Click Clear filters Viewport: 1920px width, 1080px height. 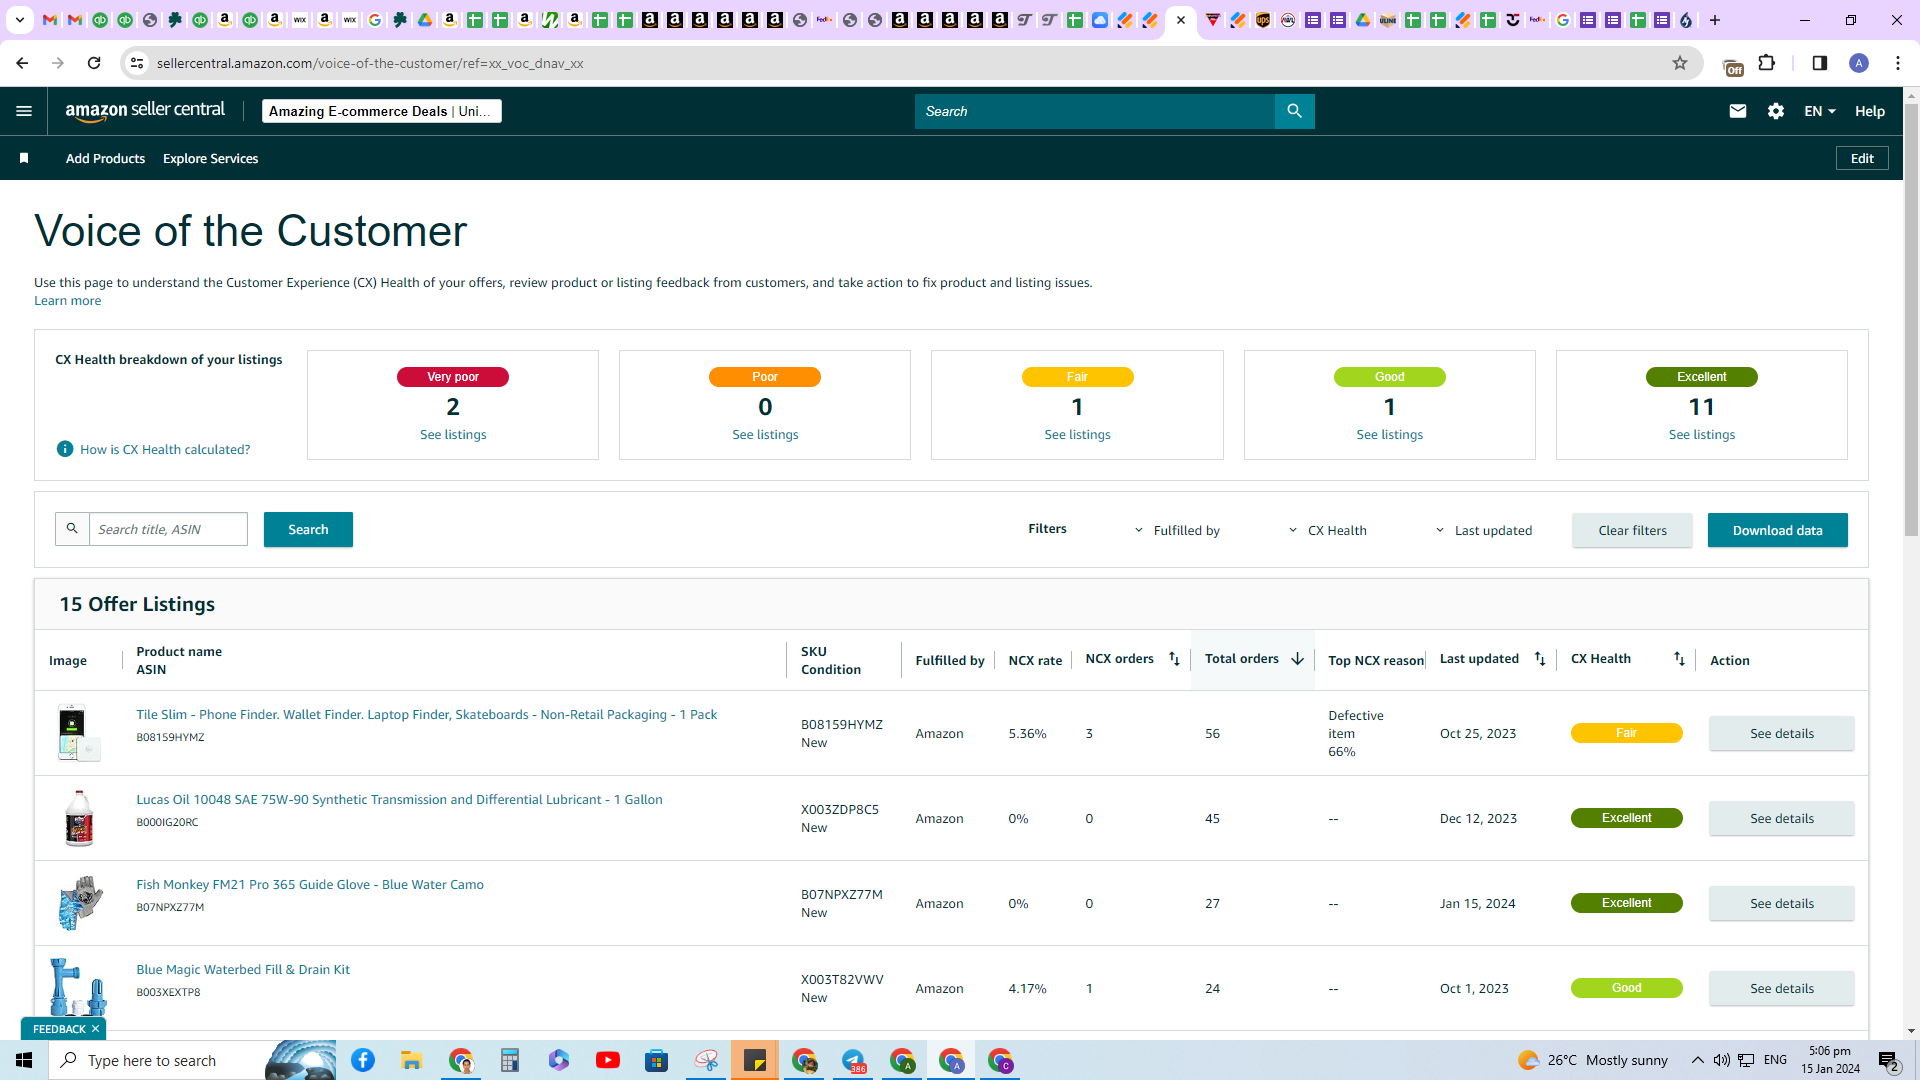1632,530
